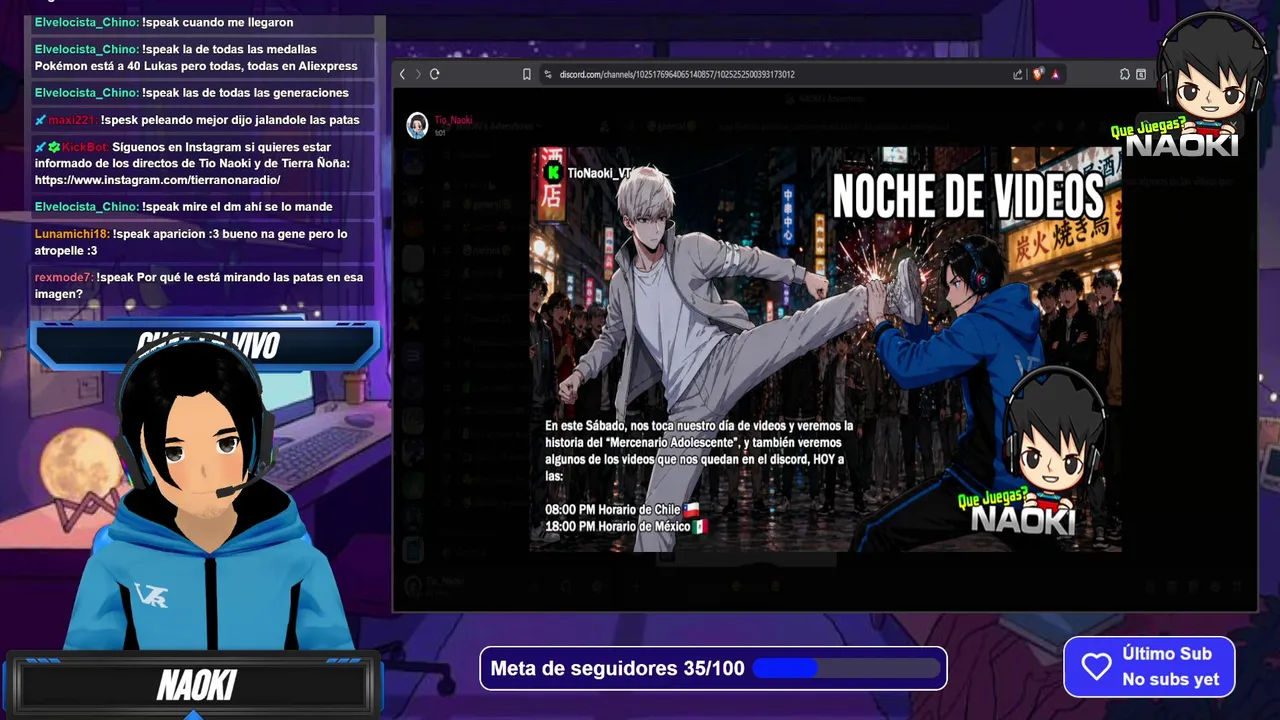Click KickBot username in chat
Image resolution: width=1280 pixels, height=720 pixels.
click(85, 147)
